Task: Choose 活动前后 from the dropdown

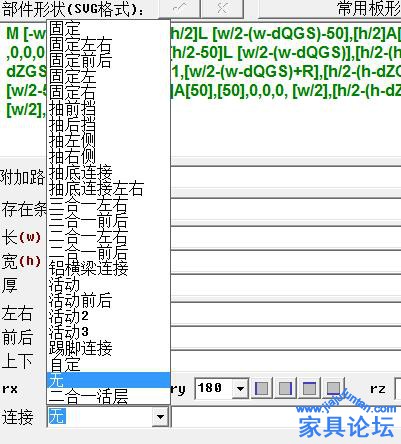Action: (108, 300)
